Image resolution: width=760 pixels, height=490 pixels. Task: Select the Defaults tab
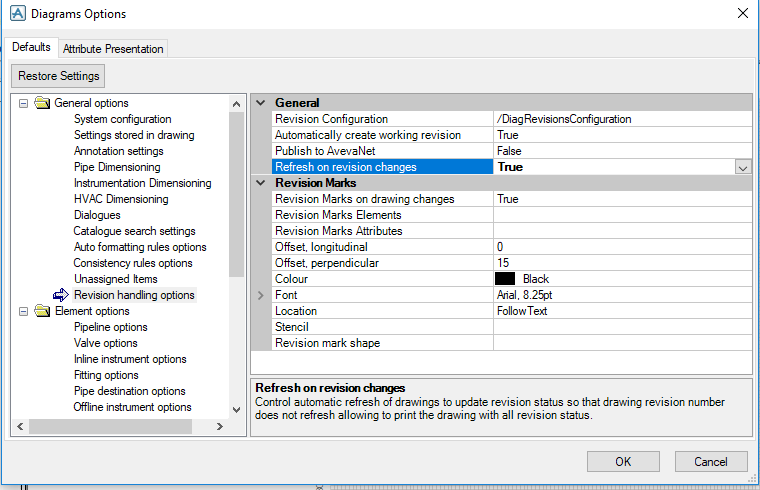pos(31,47)
